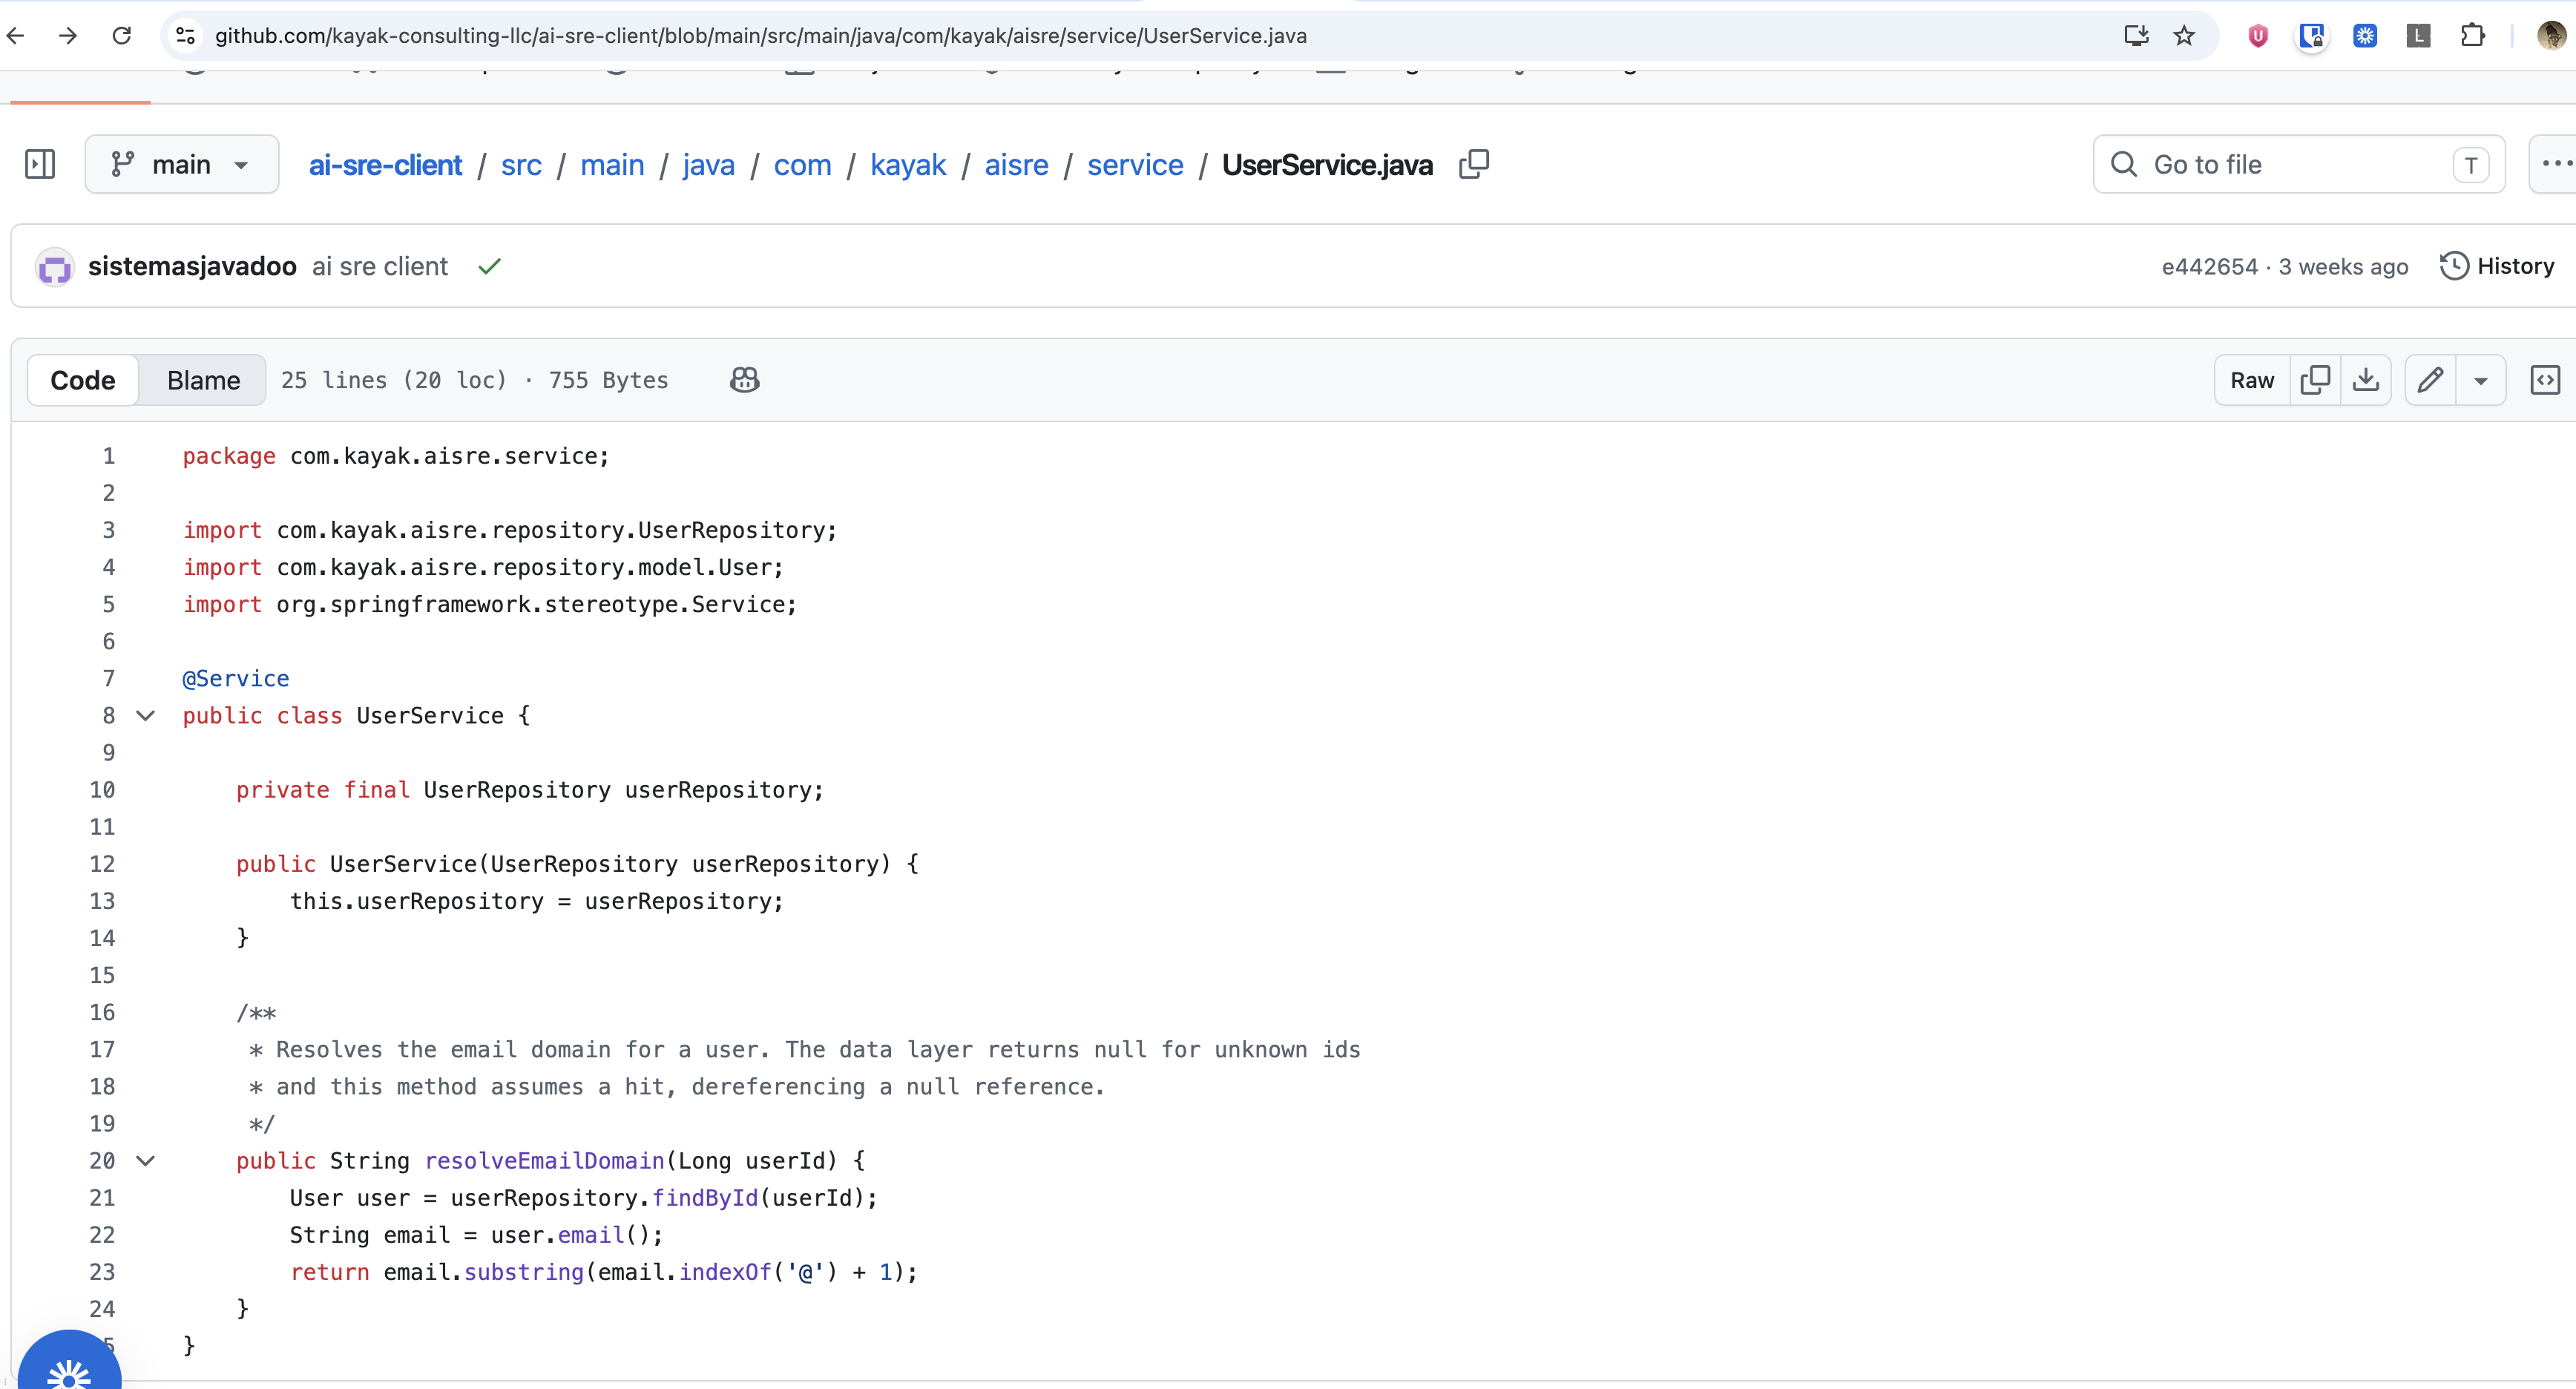Screen dimensions: 2576x1389
Task: Click 'private final UserRepository userRepository;' line
Action: click(x=530, y=790)
